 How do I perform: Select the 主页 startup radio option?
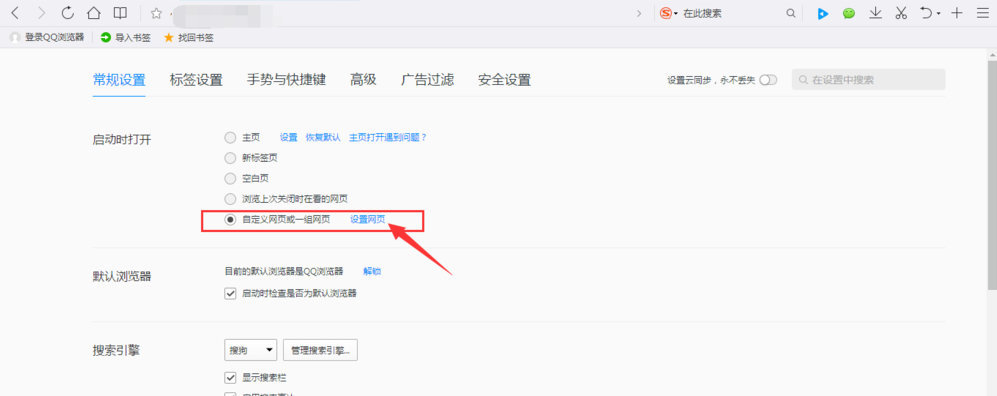230,137
